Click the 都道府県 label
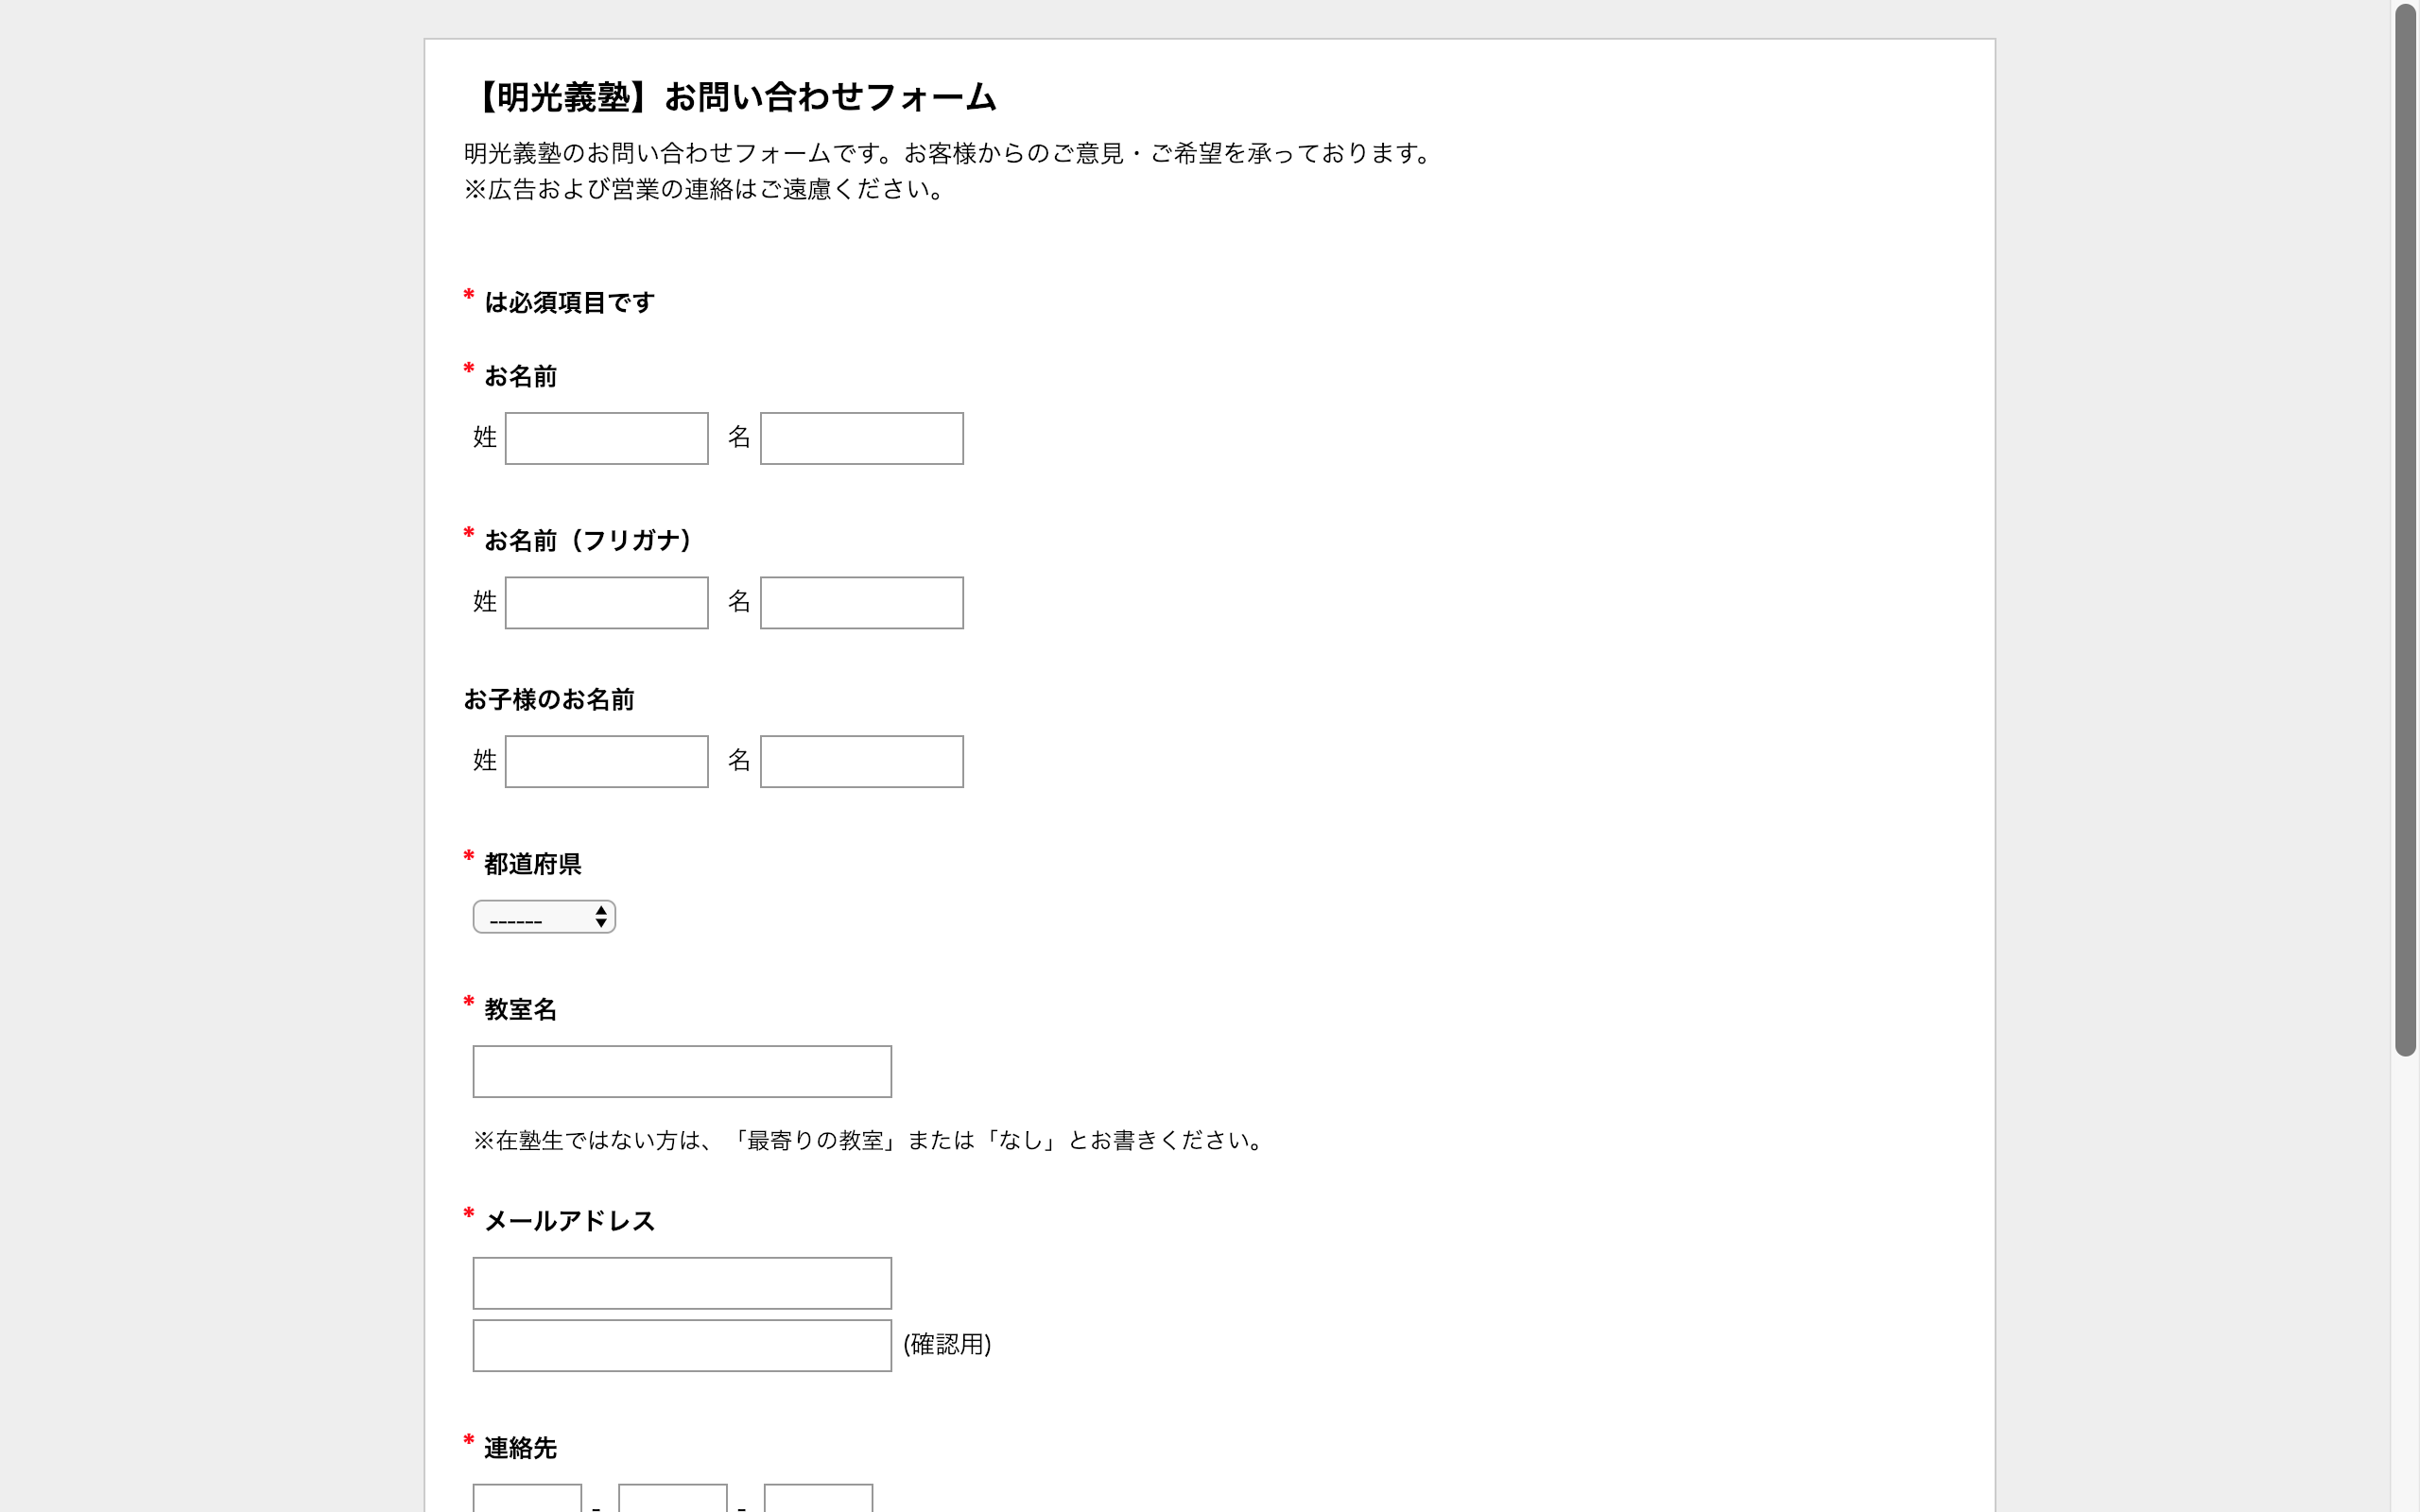2420x1512 pixels. point(532,863)
